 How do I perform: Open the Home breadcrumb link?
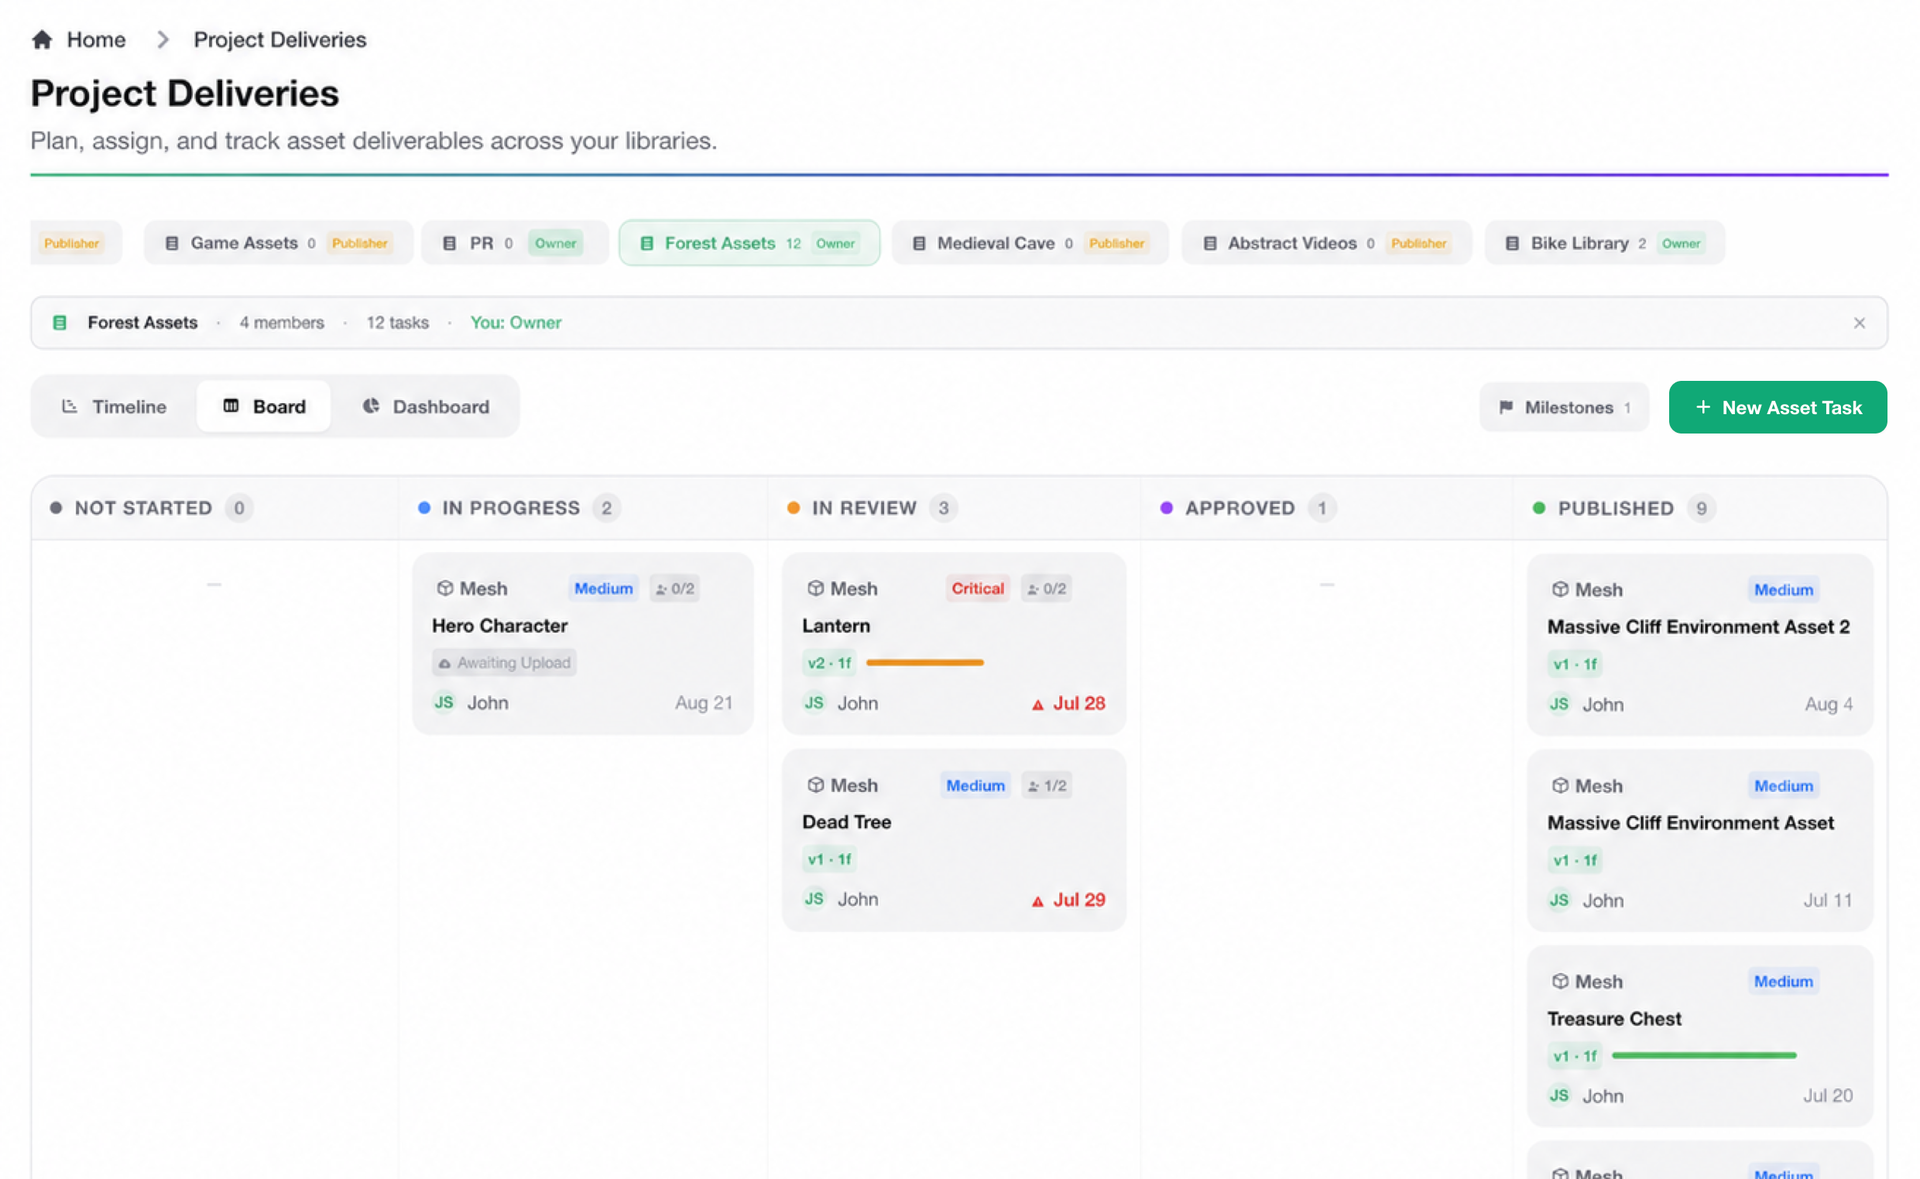click(x=96, y=39)
